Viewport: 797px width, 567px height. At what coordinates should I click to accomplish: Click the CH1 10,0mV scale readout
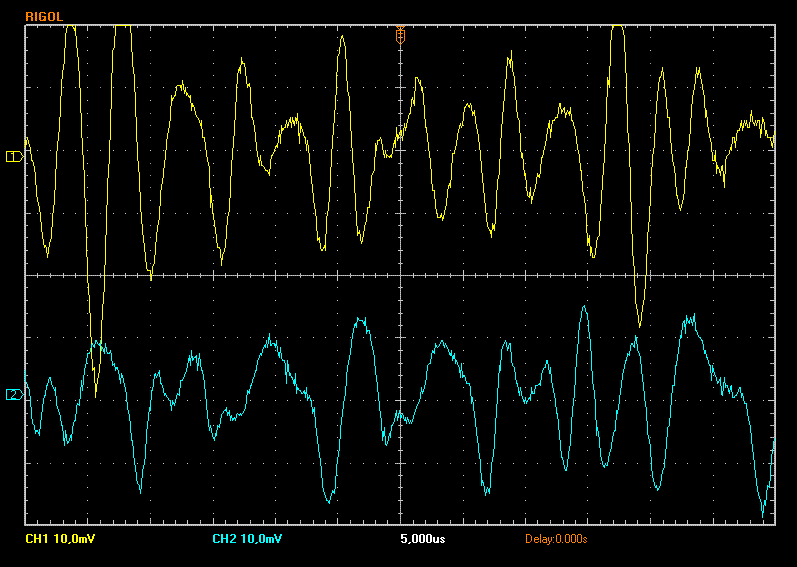pos(60,539)
